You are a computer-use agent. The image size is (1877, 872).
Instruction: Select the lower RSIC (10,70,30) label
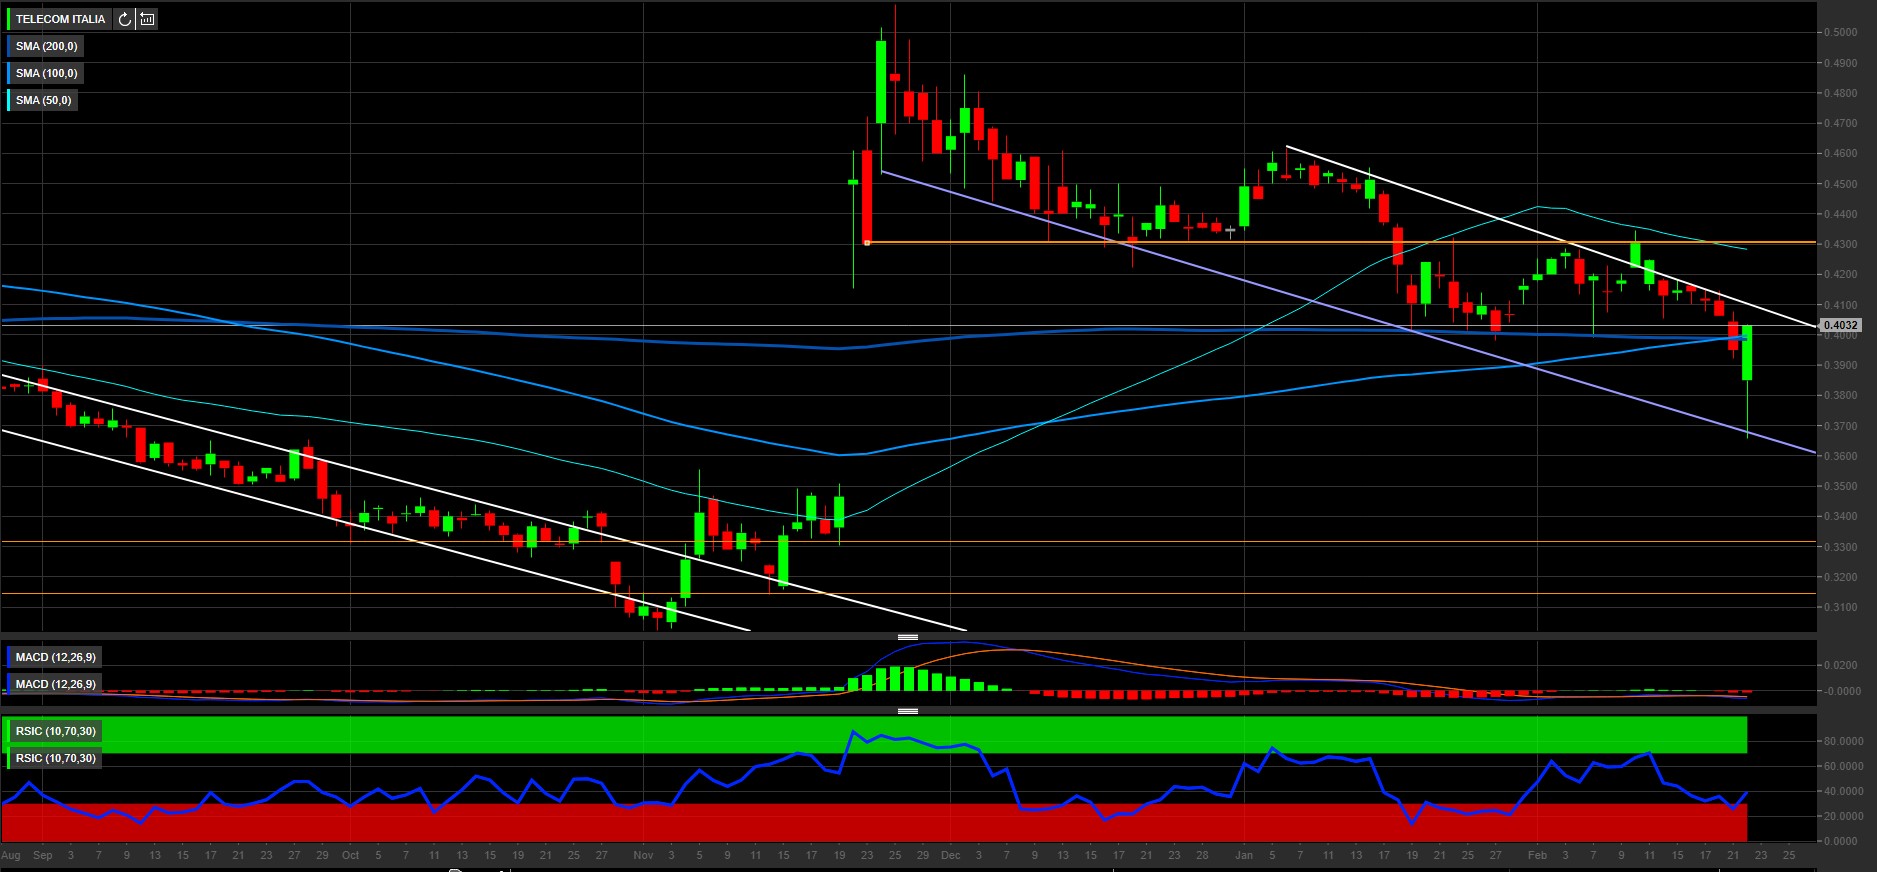pyautogui.click(x=55, y=758)
